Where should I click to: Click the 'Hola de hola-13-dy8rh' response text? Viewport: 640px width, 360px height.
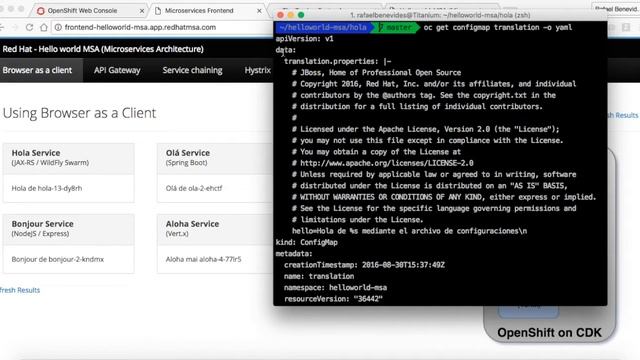tap(47, 188)
